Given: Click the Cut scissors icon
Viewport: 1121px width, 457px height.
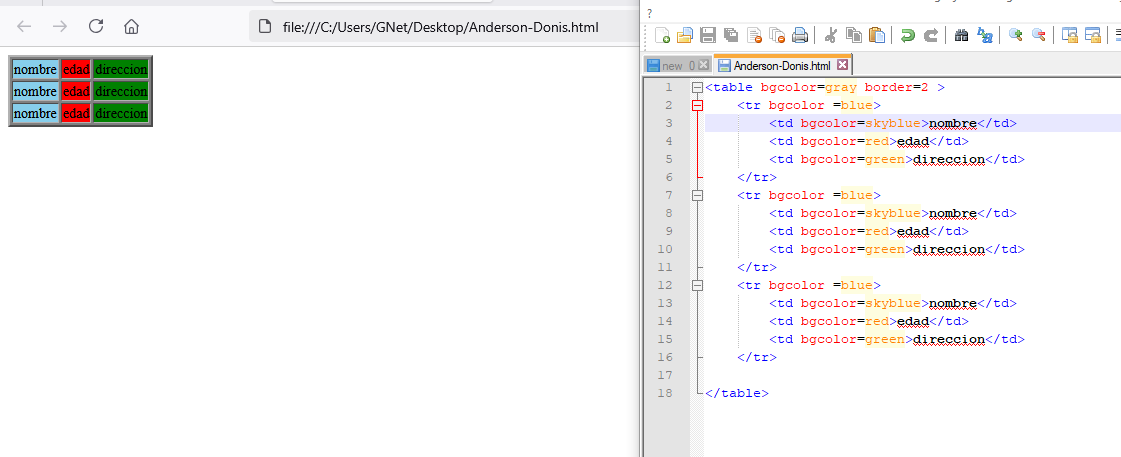Looking at the screenshot, I should coord(831,35).
